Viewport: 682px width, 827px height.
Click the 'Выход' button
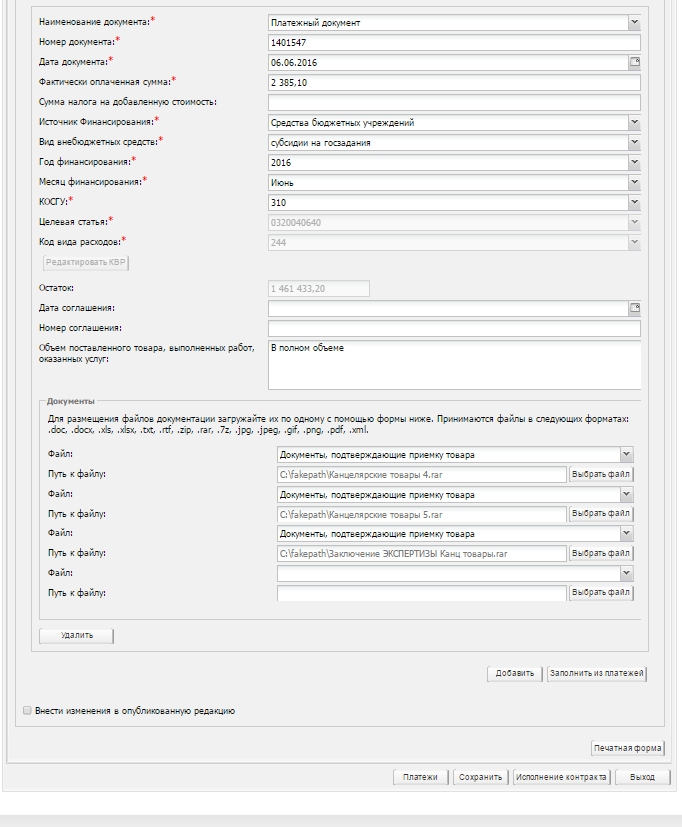click(x=642, y=777)
